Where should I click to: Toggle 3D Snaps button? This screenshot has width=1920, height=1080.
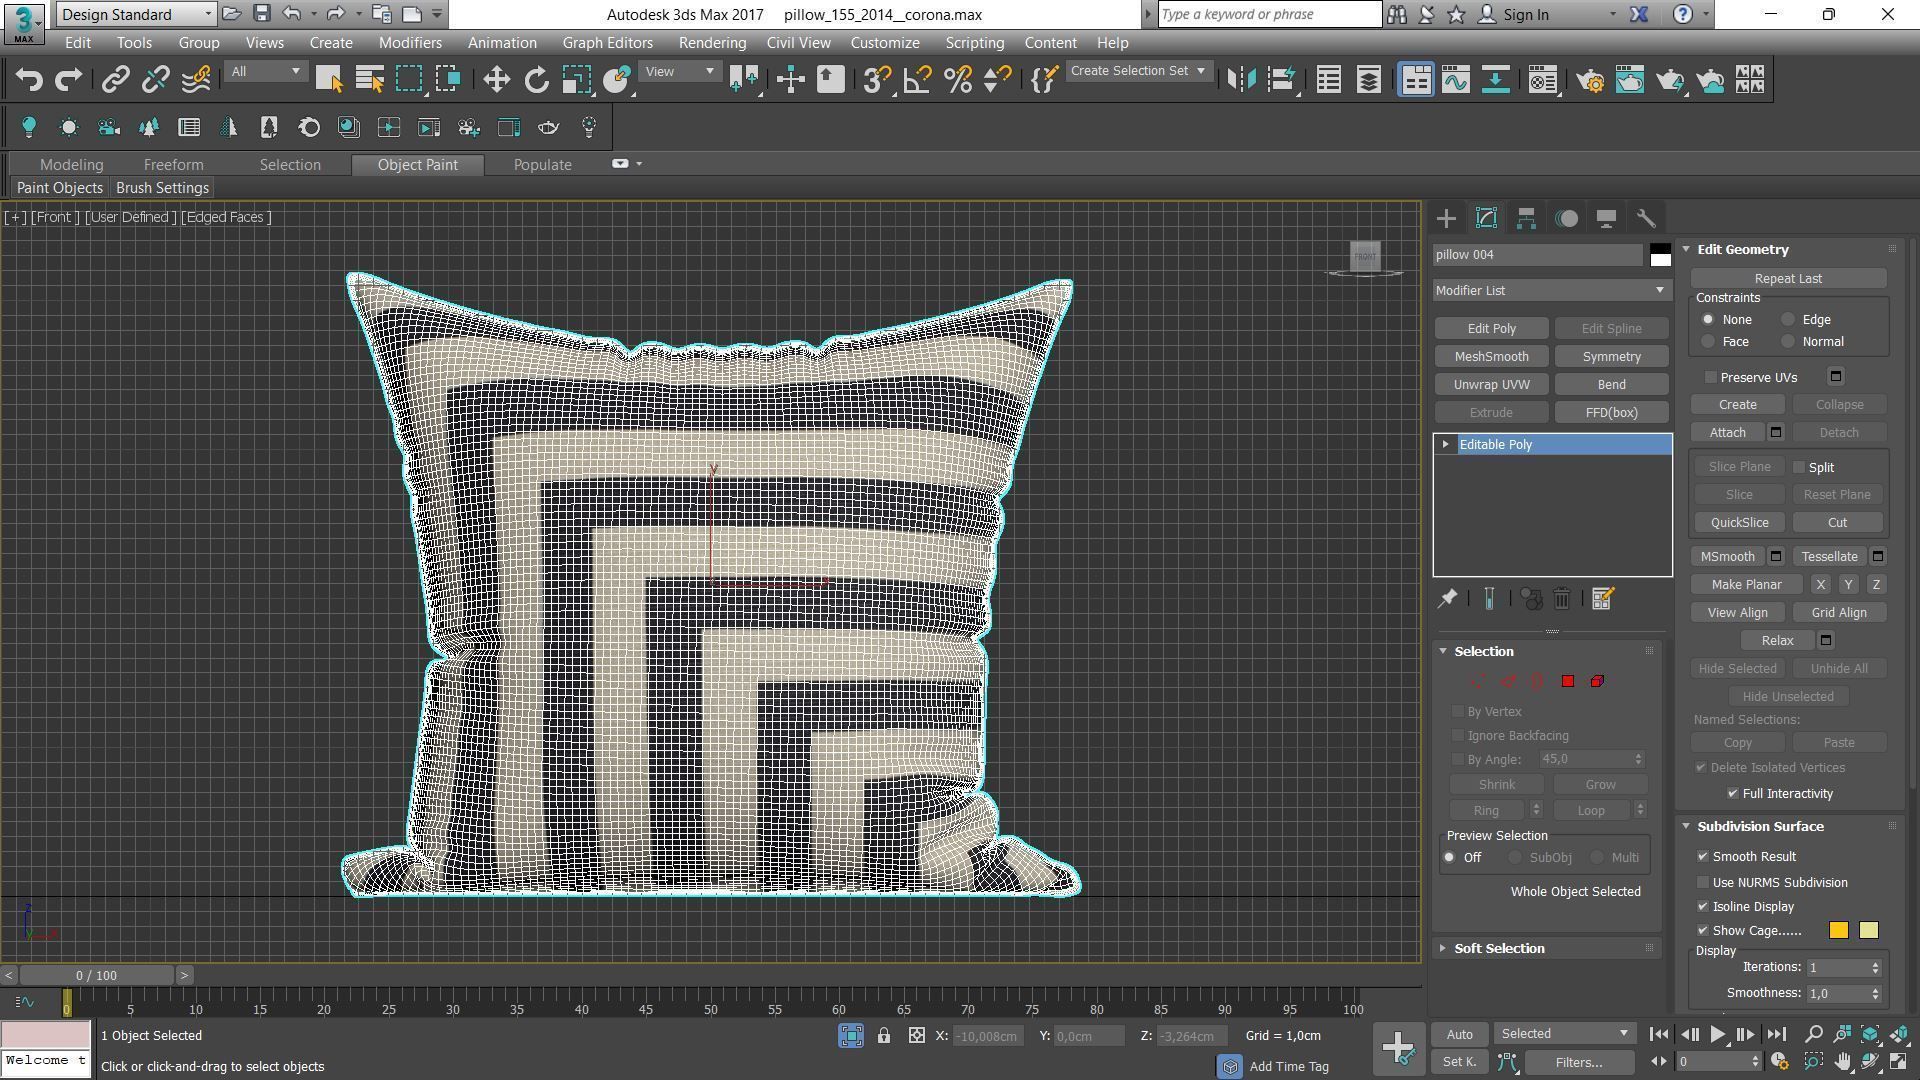pyautogui.click(x=877, y=80)
